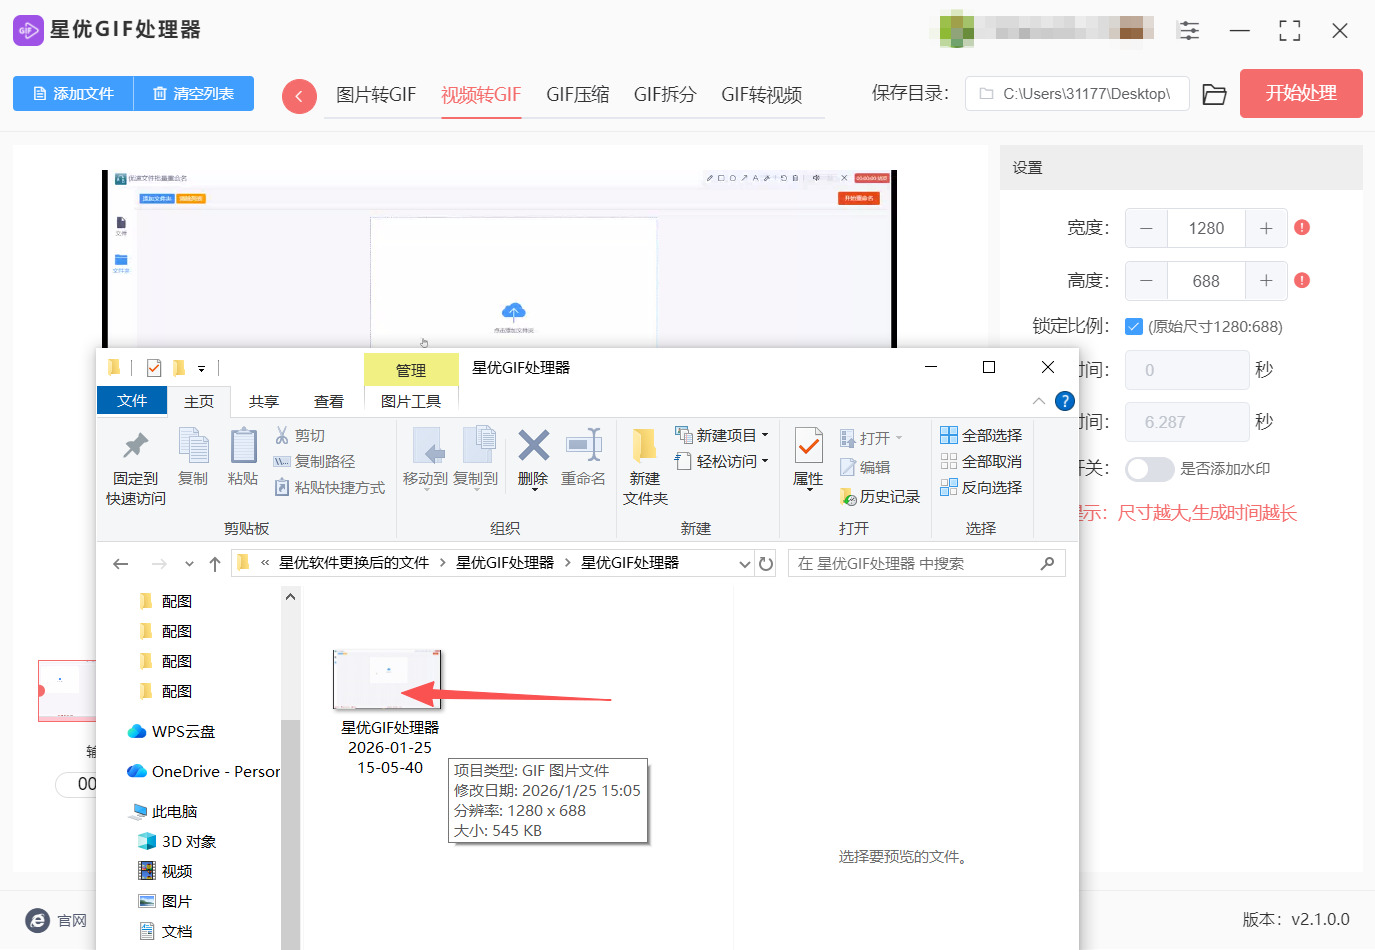Open the blue help icon in Explorer
Viewport: 1375px width, 950px height.
[1065, 401]
